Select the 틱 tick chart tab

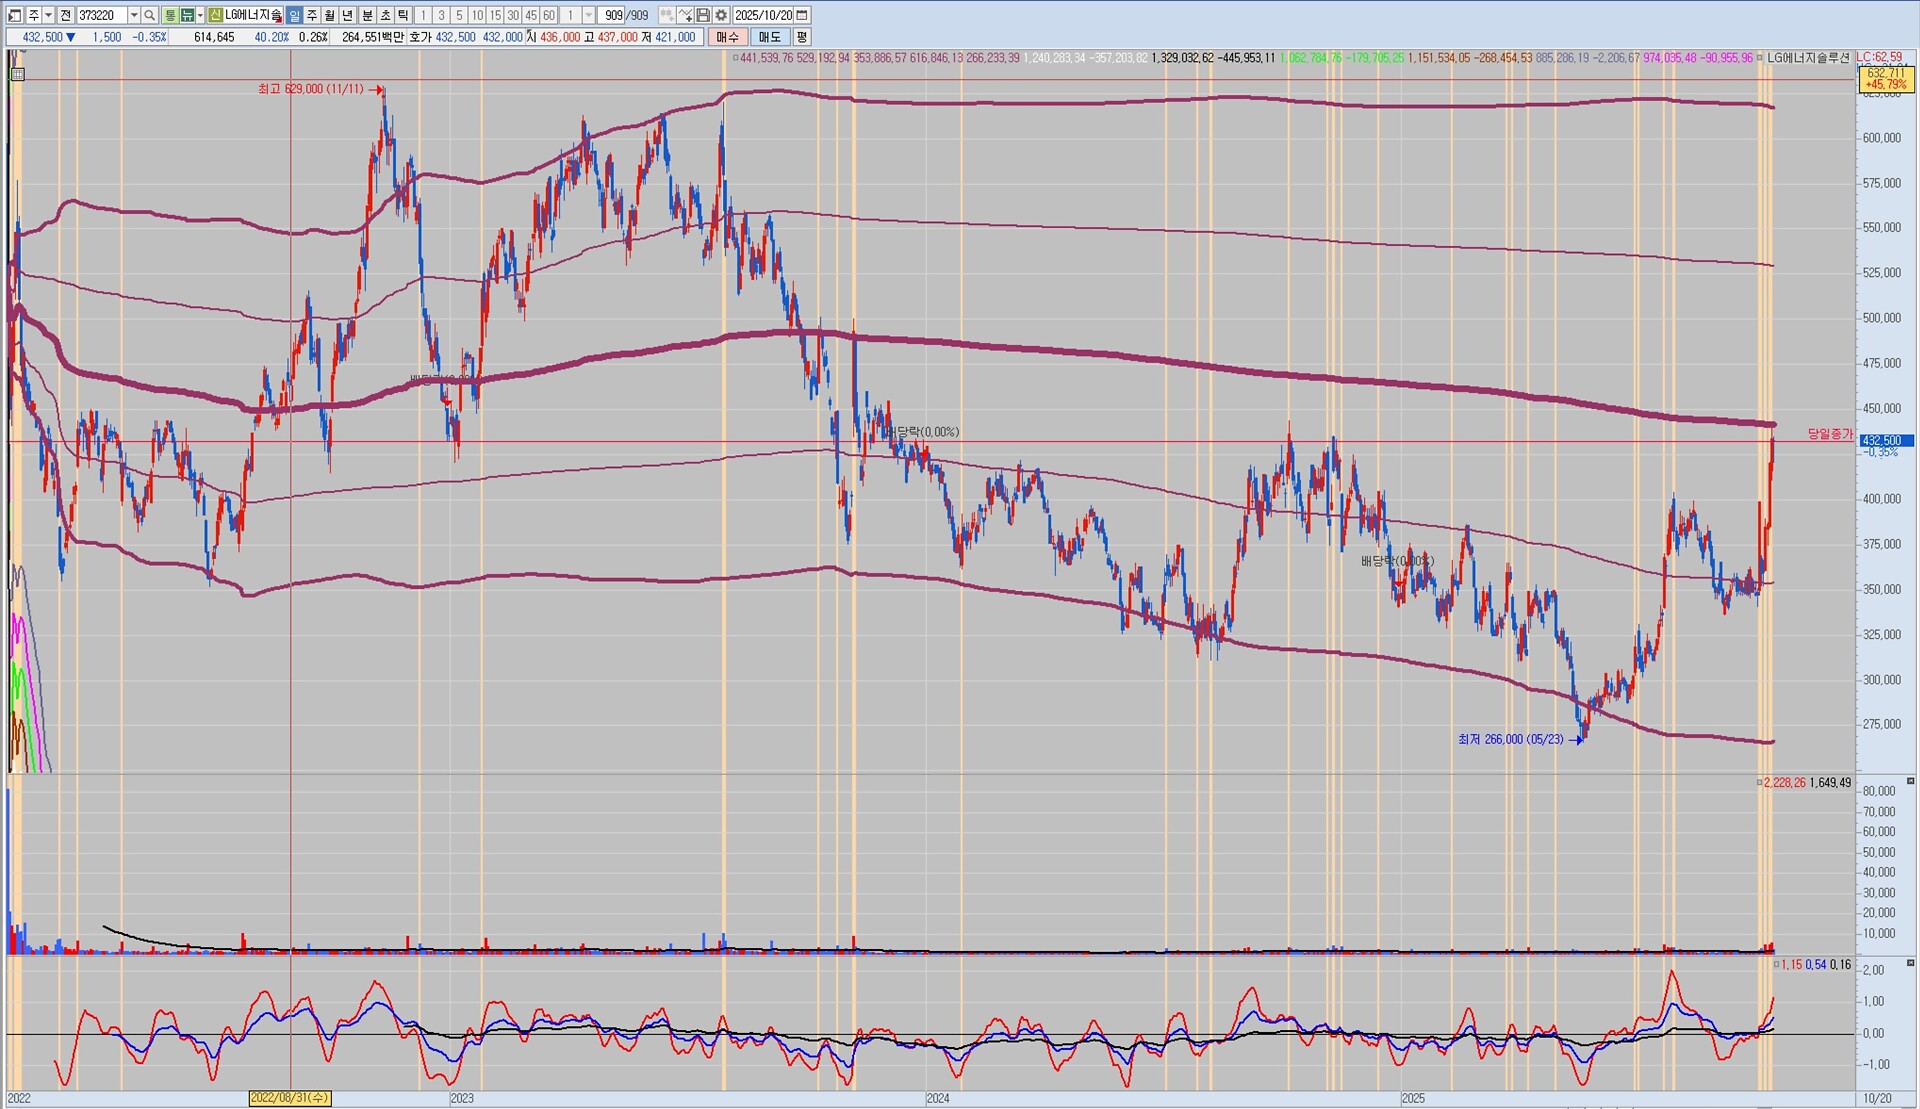(x=402, y=15)
